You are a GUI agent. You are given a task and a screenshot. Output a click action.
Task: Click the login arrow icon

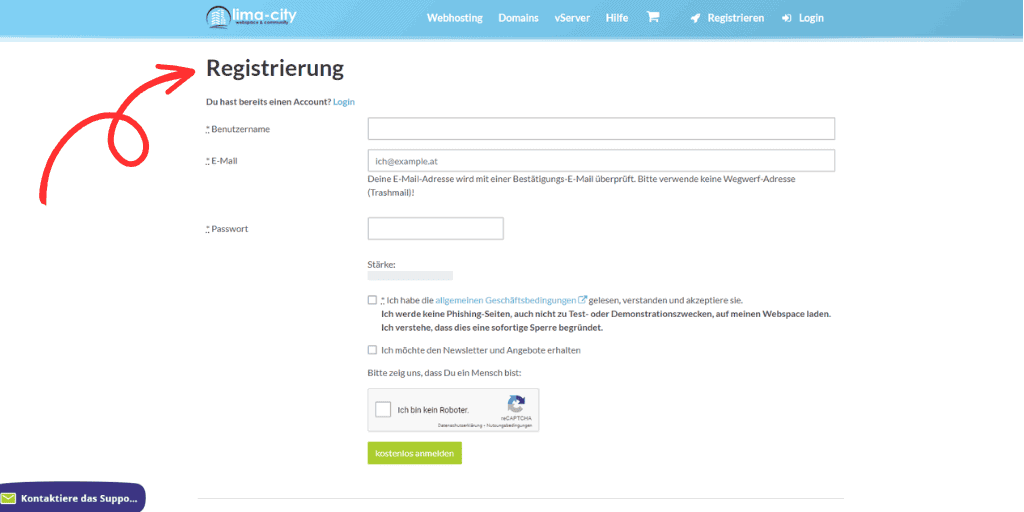787,18
